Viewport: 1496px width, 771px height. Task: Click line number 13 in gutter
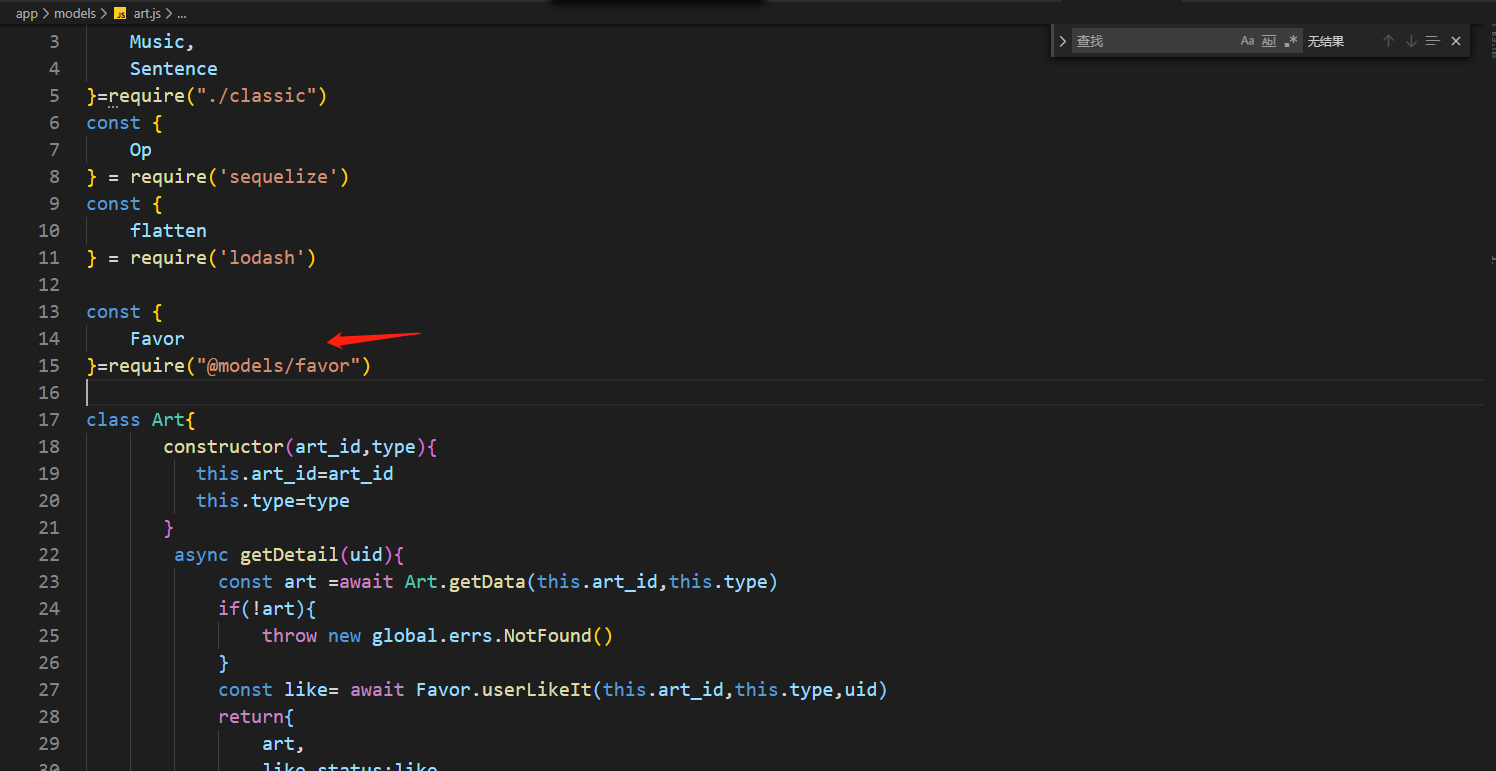click(x=49, y=311)
